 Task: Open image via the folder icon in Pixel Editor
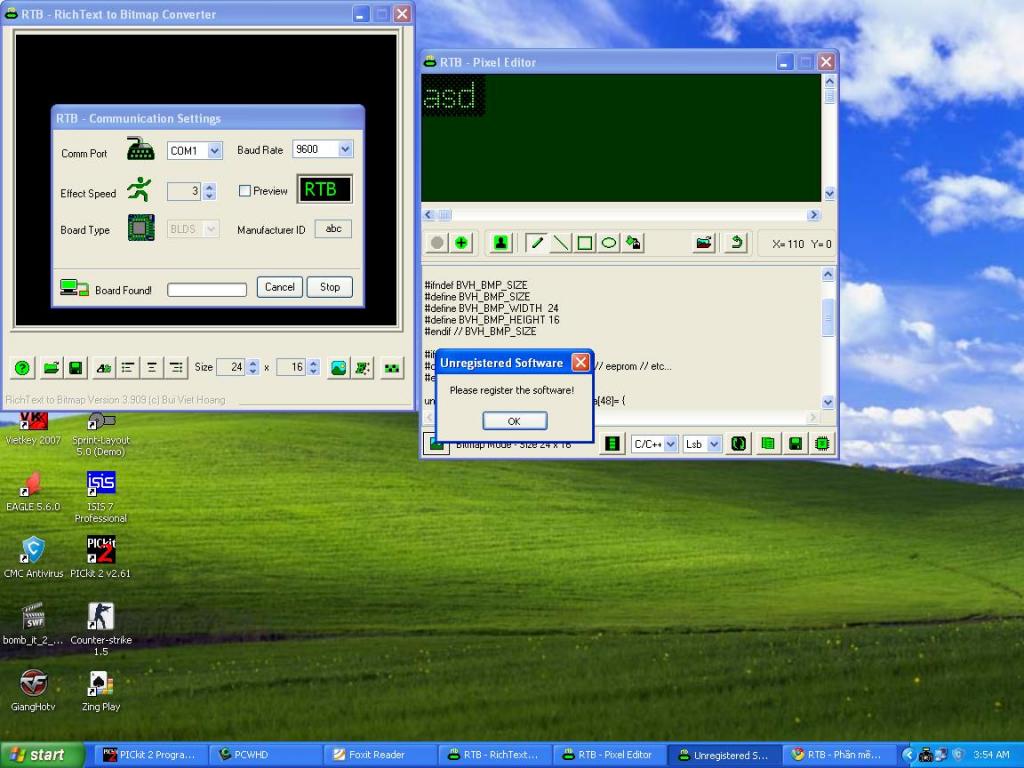pyautogui.click(x=704, y=243)
